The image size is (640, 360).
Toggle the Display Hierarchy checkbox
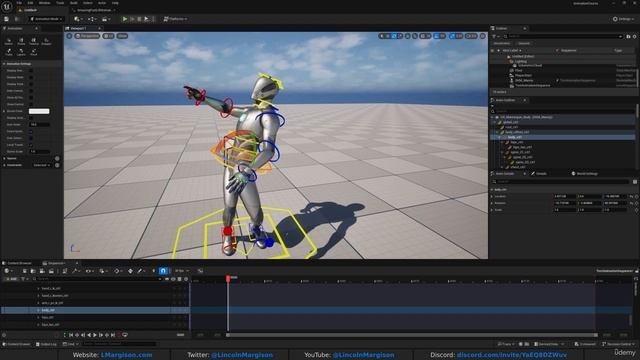(31, 71)
